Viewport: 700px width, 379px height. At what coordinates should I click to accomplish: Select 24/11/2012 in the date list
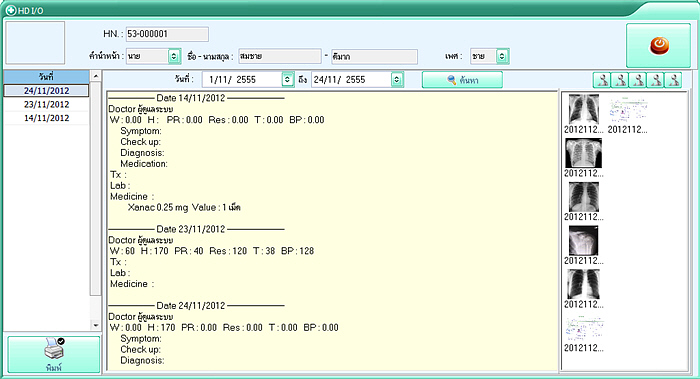(x=46, y=91)
